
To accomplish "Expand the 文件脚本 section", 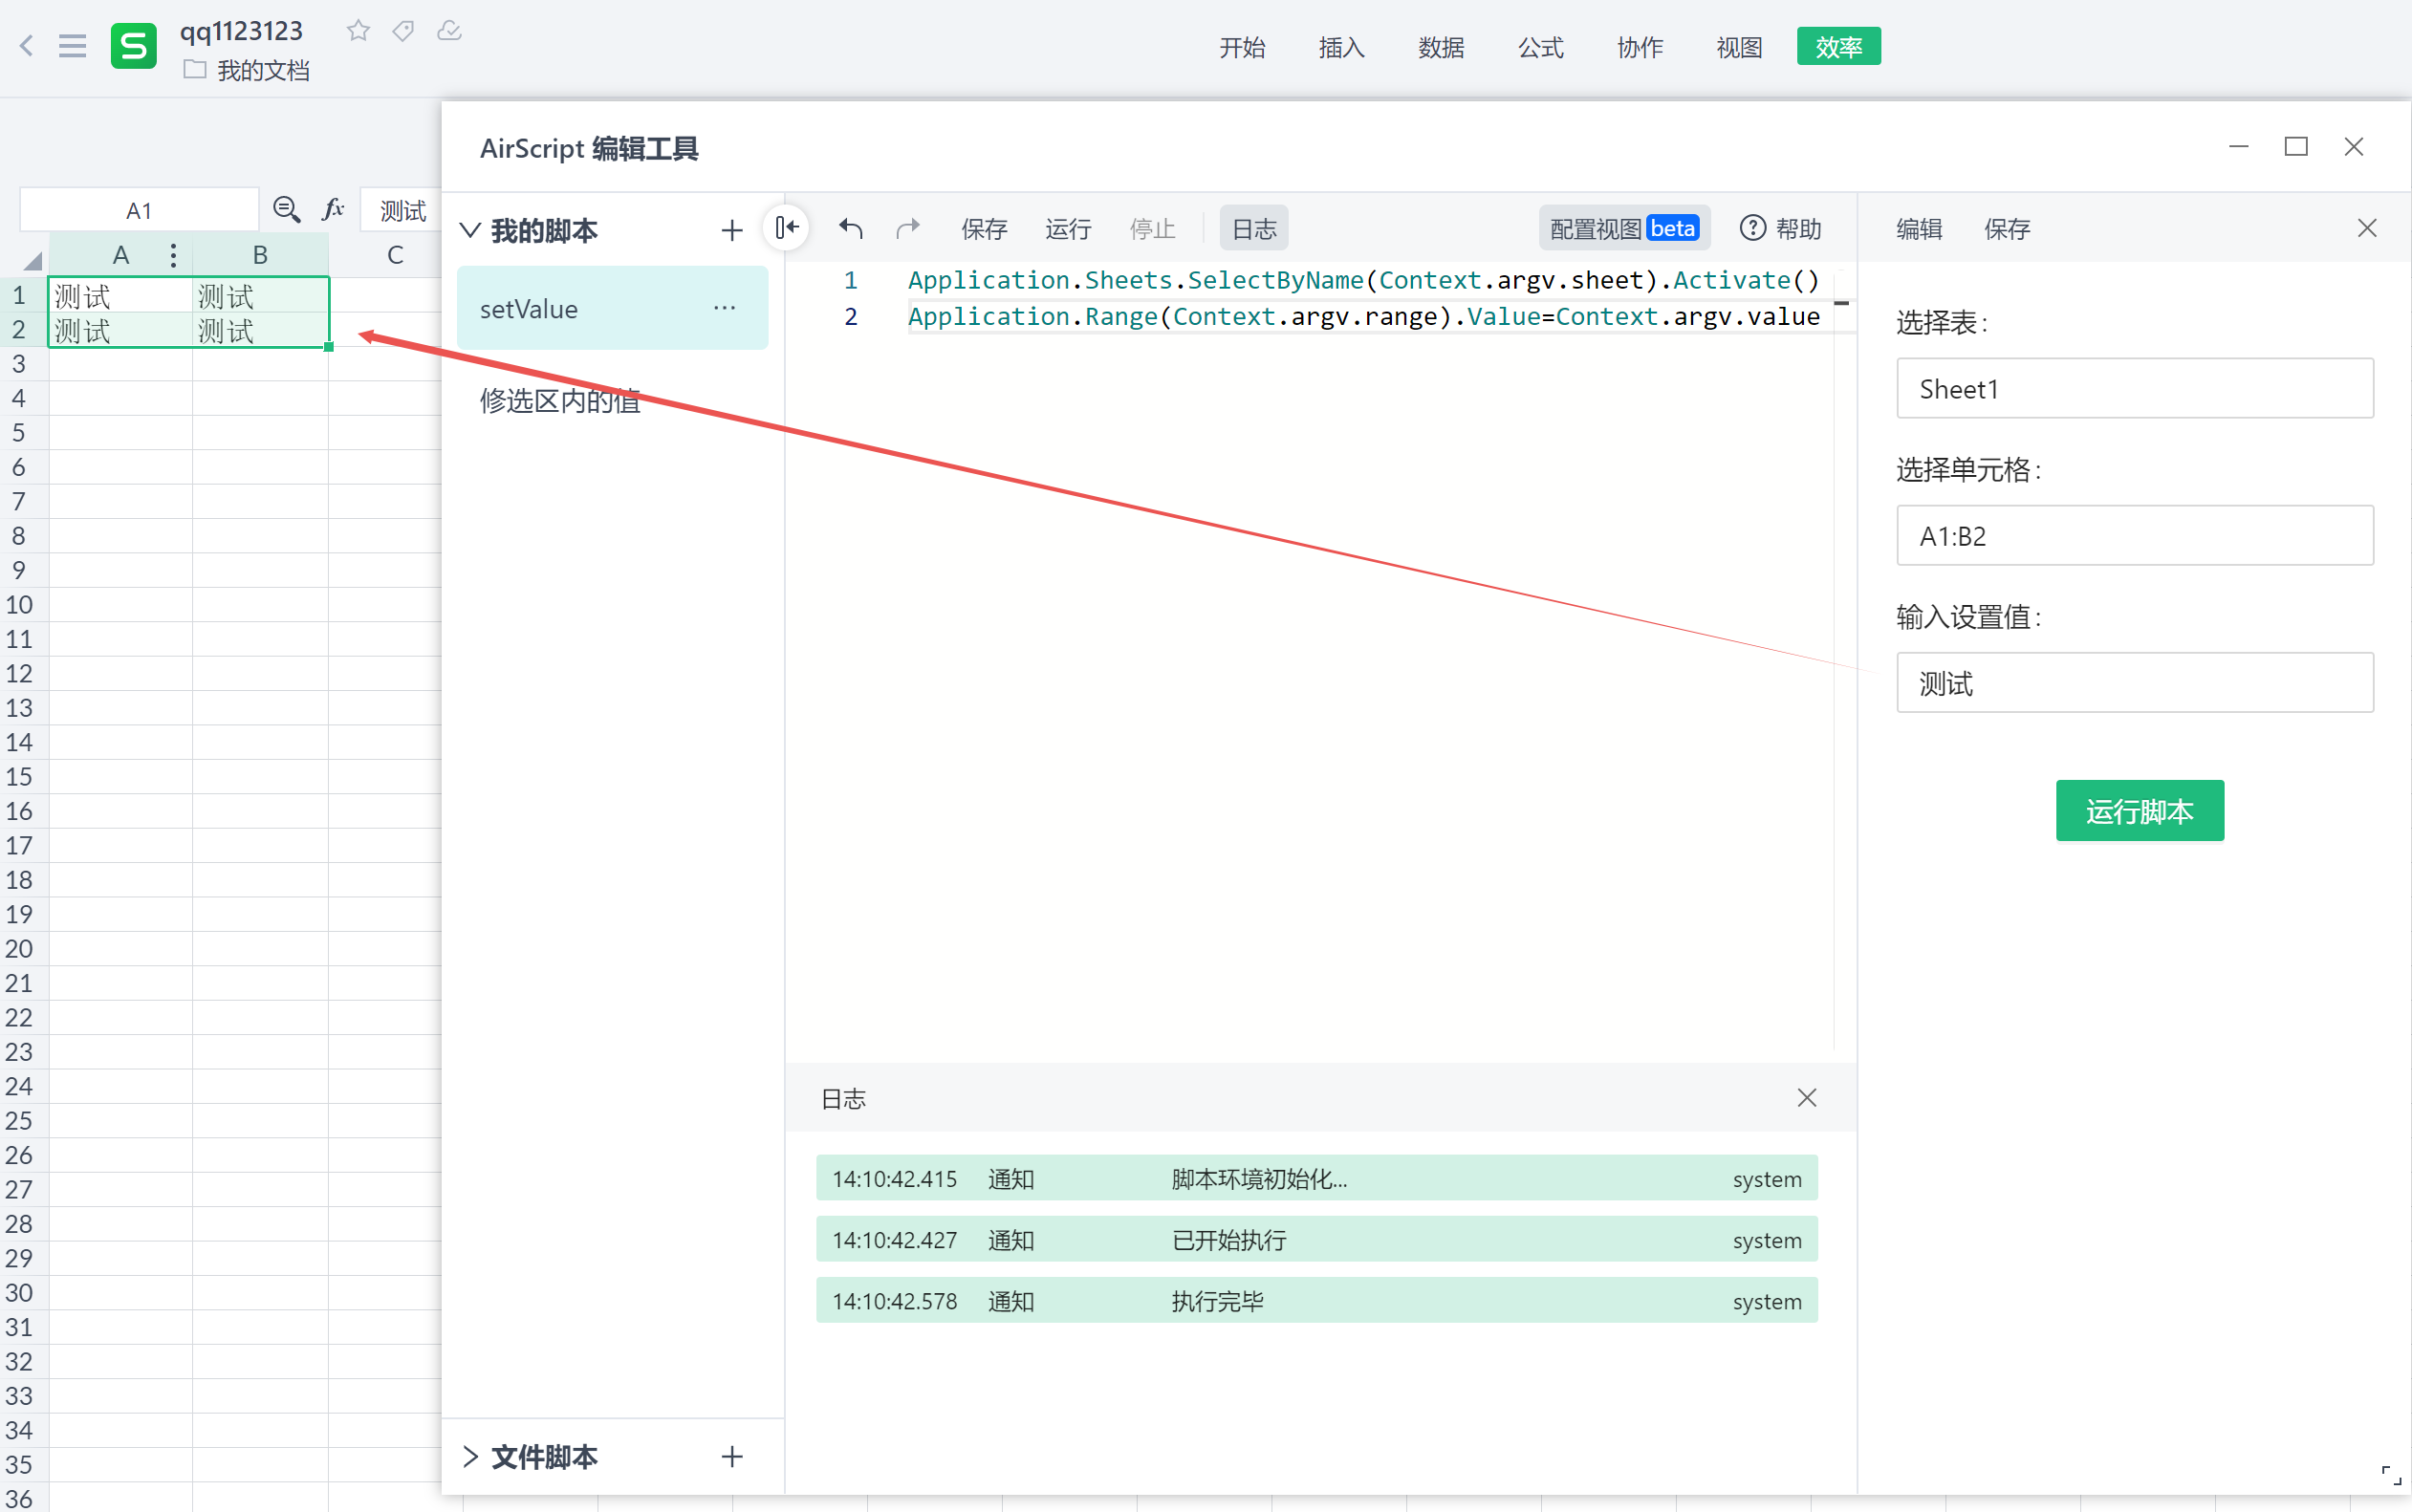I will click(x=470, y=1457).
